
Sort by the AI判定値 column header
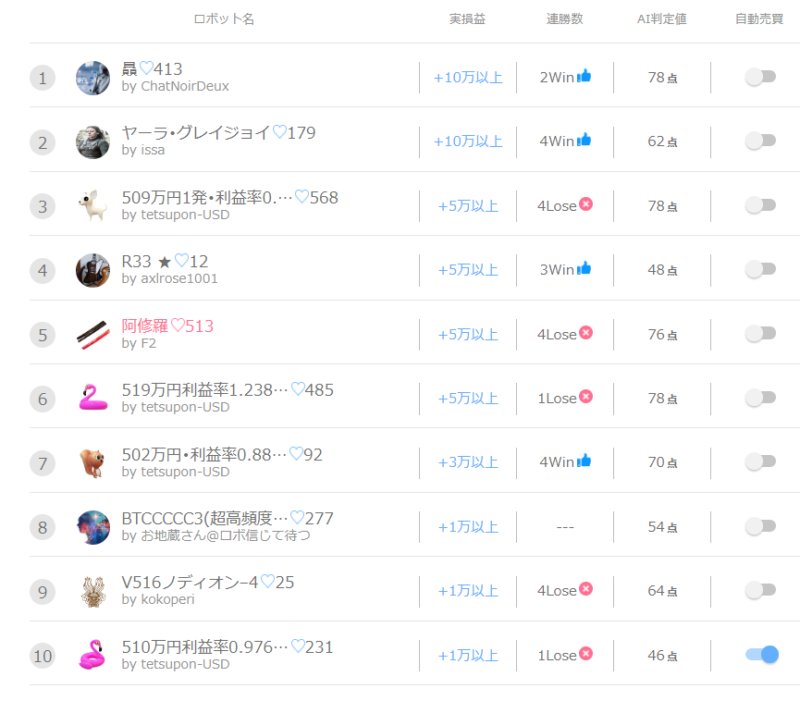click(x=662, y=19)
